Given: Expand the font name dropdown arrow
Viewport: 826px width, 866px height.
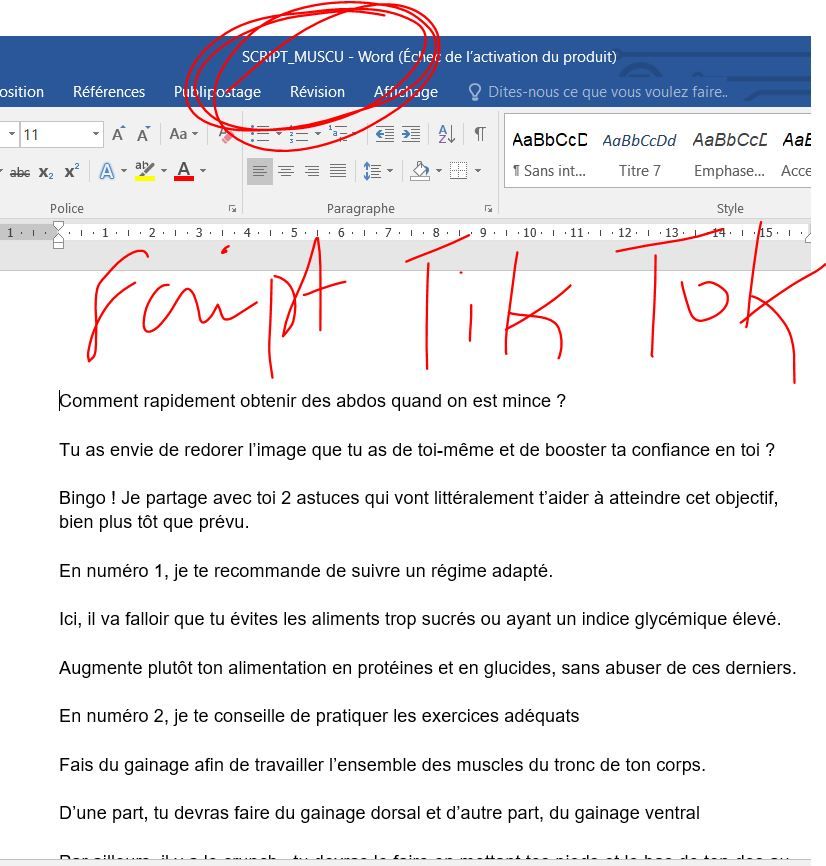Looking at the screenshot, I should pyautogui.click(x=12, y=134).
